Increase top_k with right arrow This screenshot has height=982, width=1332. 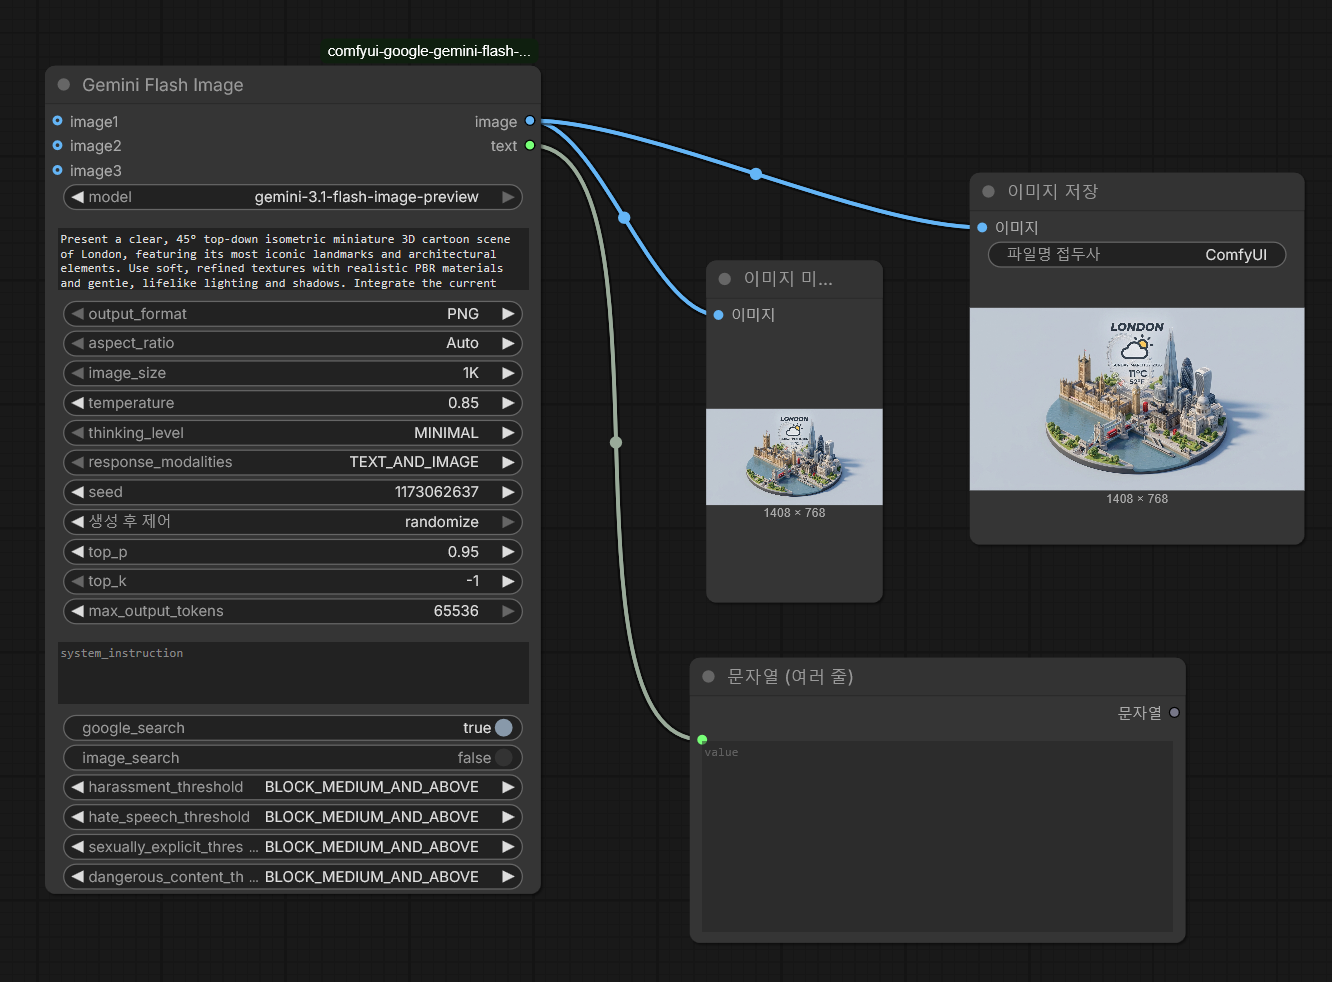pos(508,581)
